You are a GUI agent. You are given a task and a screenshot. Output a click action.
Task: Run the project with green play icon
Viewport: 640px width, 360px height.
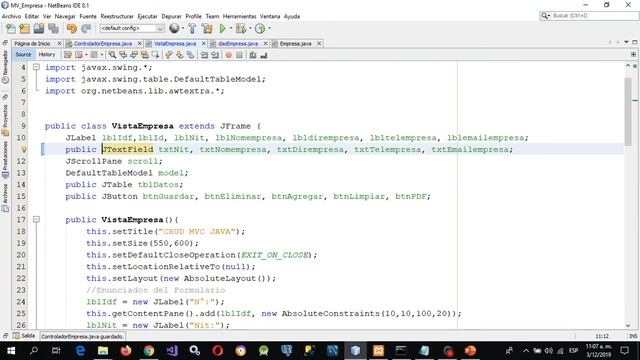[x=222, y=29]
